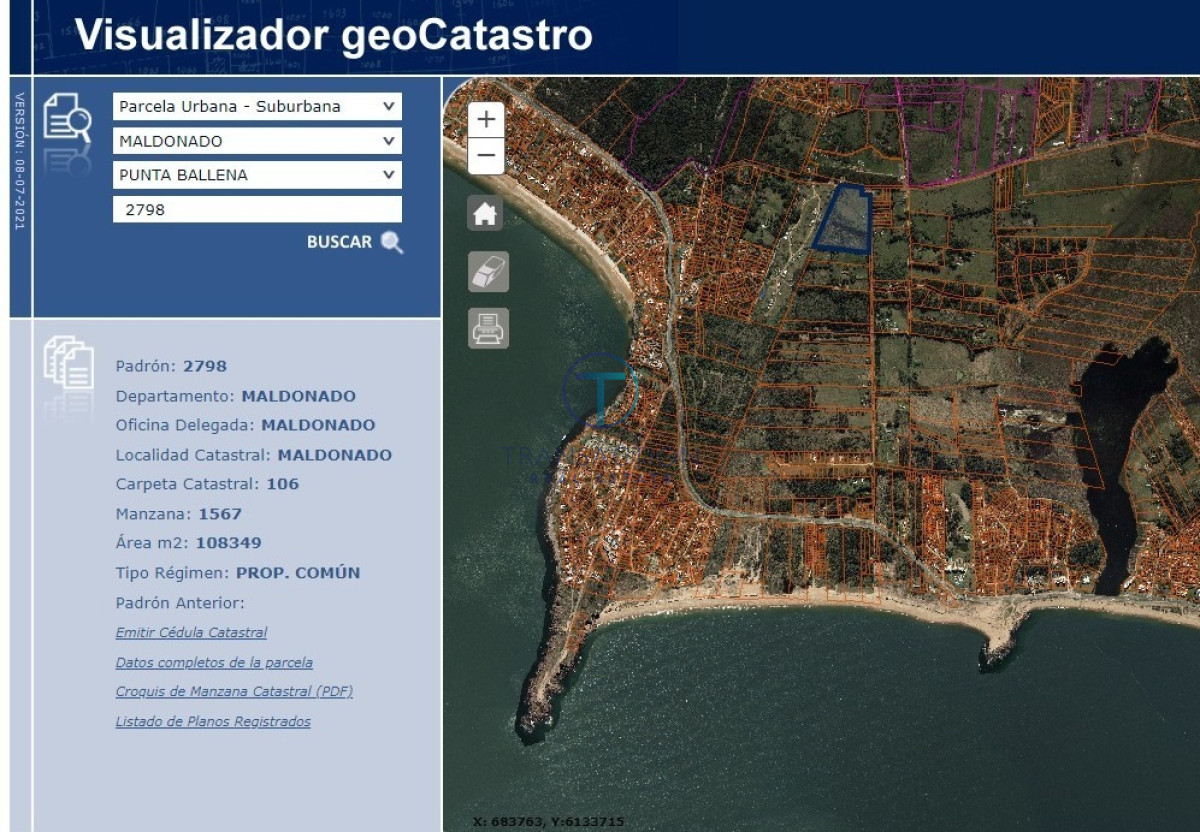Click the search document icon in search panel
The height and width of the screenshot is (832, 1200).
pos(67,118)
